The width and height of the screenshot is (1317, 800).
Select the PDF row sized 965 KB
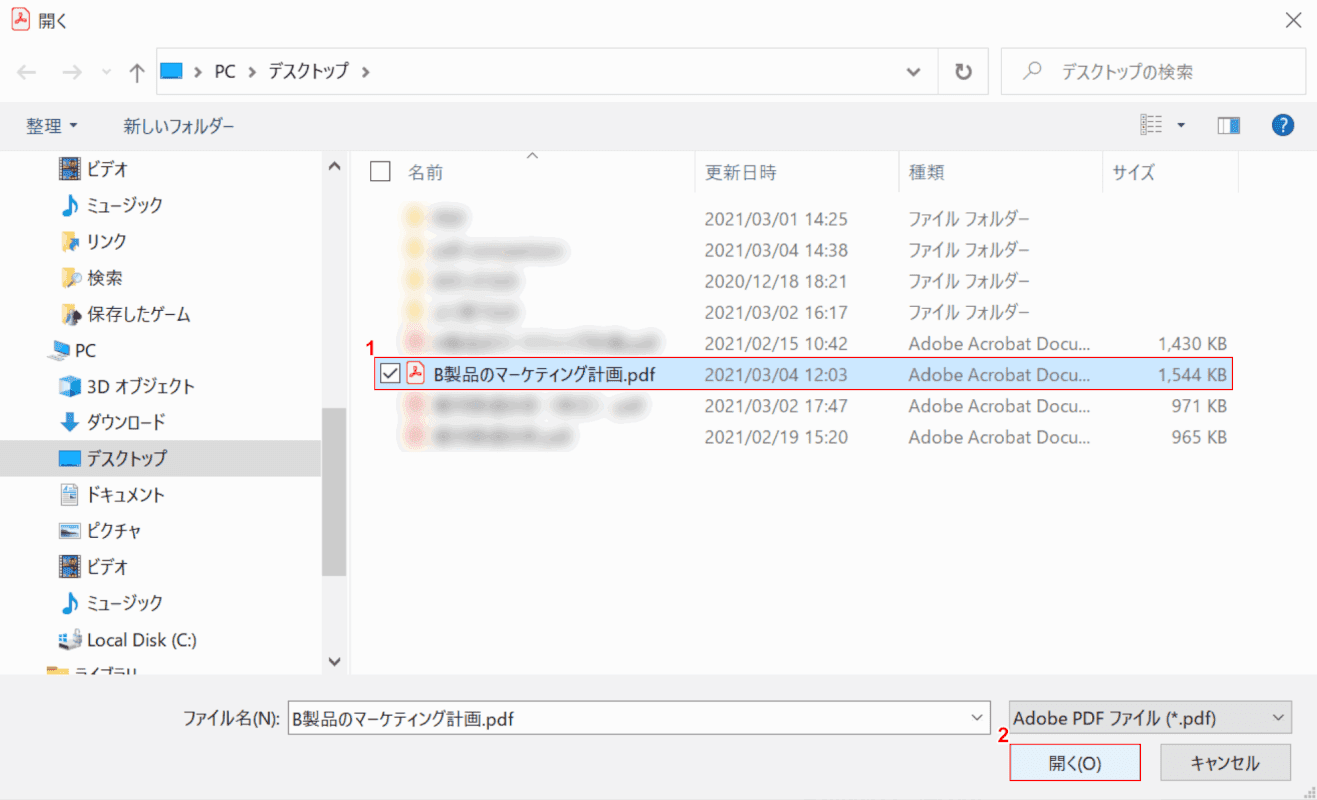coord(802,437)
